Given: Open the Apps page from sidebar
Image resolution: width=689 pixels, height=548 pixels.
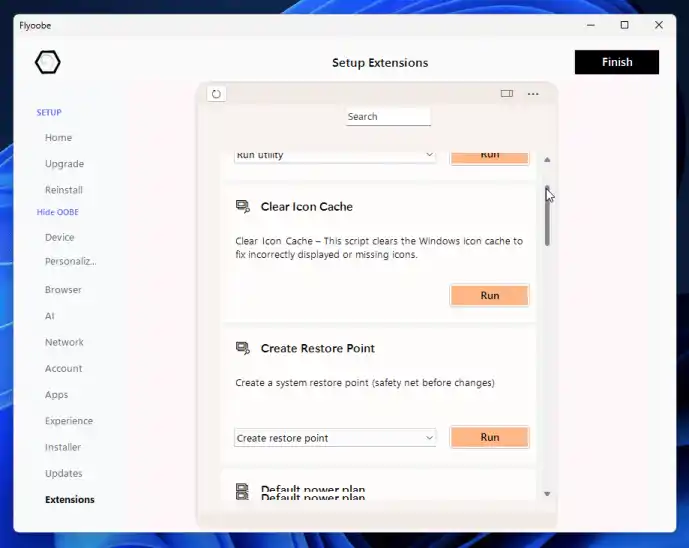Looking at the screenshot, I should click(x=56, y=395).
